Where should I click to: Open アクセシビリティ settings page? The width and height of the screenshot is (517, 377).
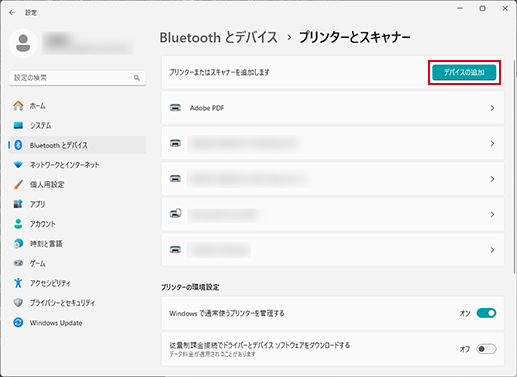[x=77, y=283]
